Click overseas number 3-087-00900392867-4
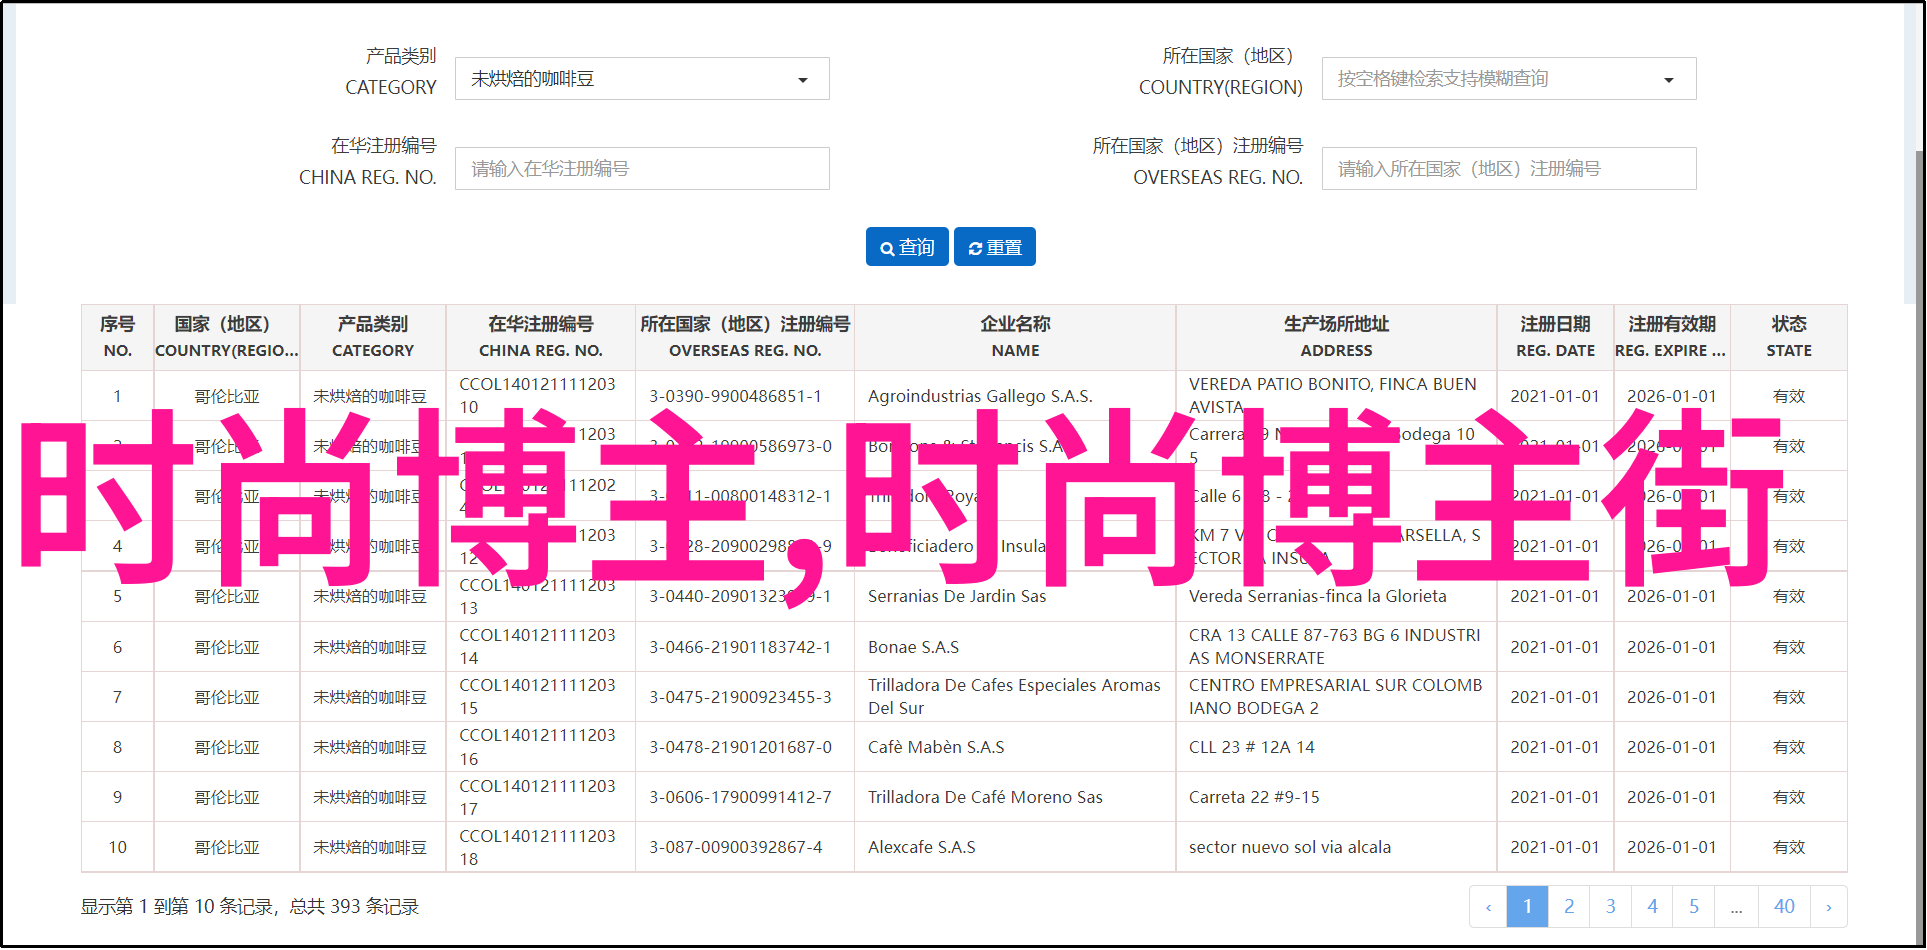The width and height of the screenshot is (1927, 950). coord(736,847)
